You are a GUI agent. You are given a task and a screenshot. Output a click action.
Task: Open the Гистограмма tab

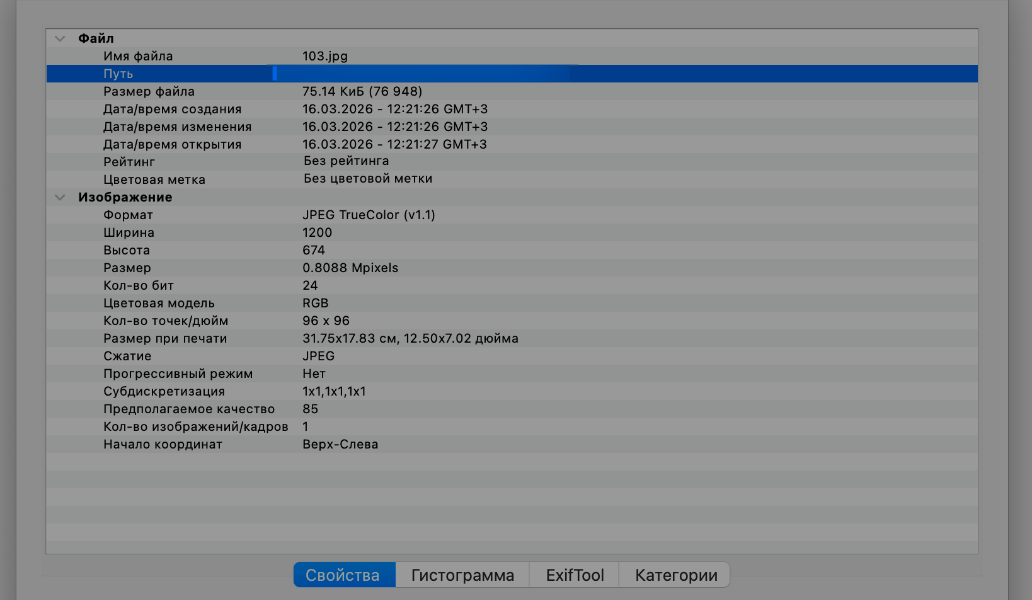coord(462,575)
